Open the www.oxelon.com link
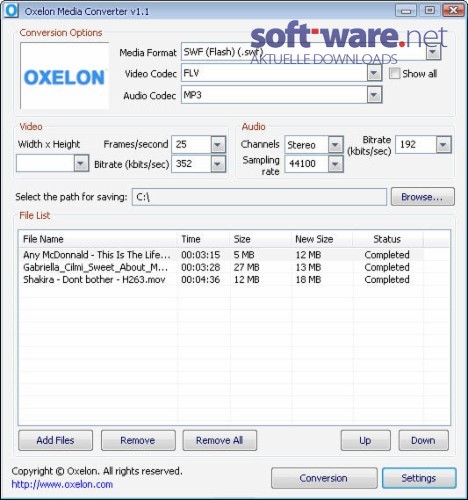The image size is (468, 500). click(x=62, y=484)
